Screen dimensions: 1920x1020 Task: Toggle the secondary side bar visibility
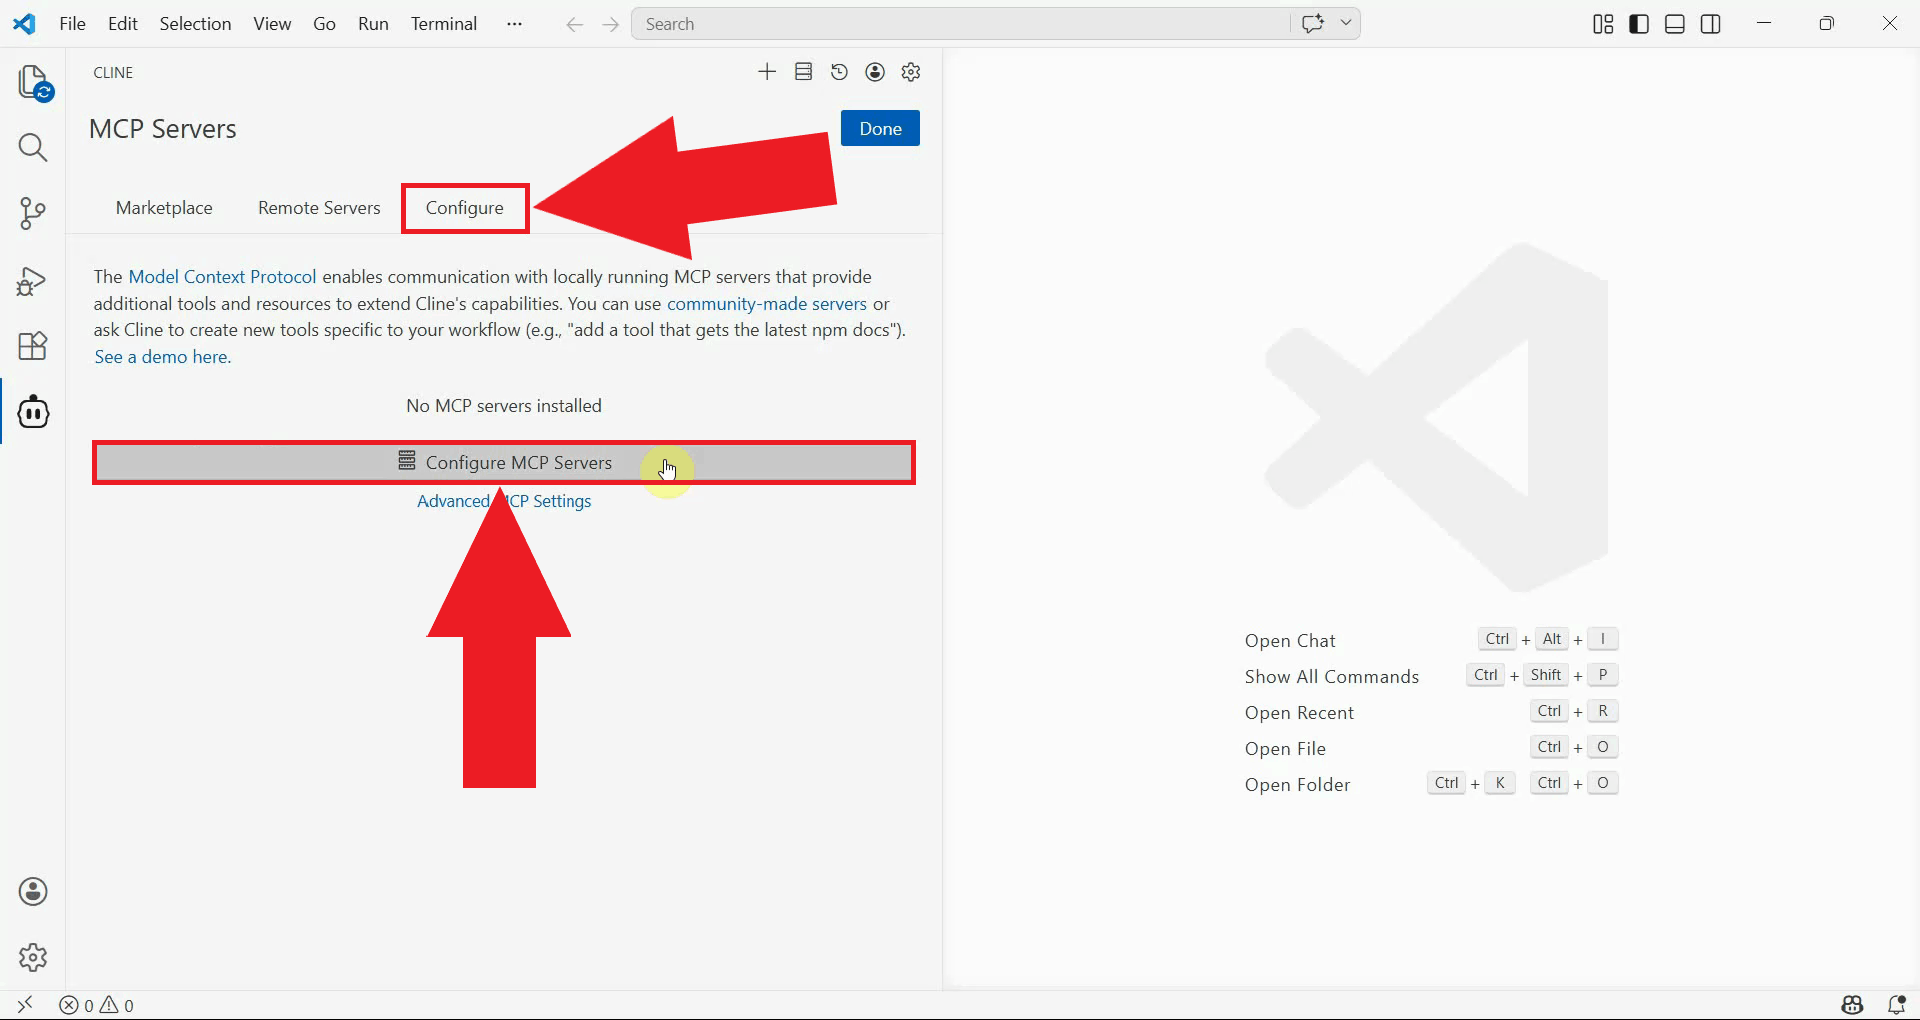click(1711, 24)
